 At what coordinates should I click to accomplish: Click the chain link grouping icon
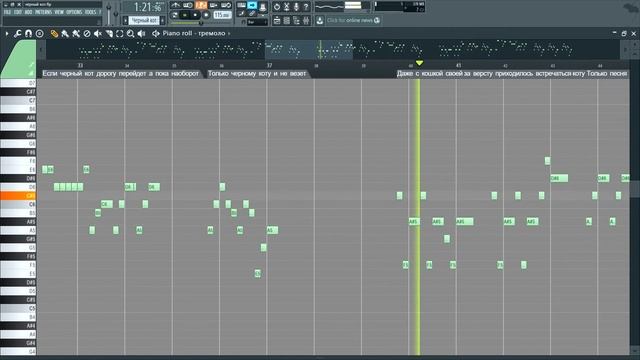tap(251, 13)
